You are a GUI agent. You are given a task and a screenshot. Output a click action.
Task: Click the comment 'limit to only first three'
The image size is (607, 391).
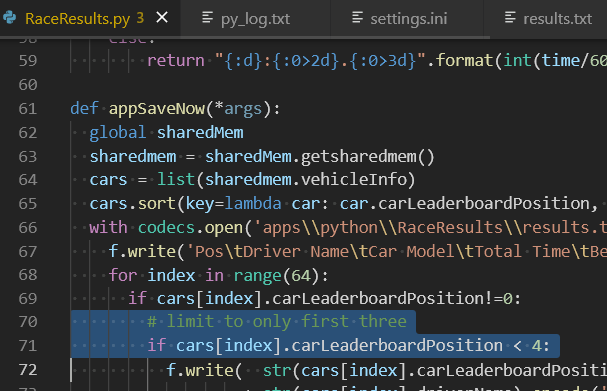[286, 321]
